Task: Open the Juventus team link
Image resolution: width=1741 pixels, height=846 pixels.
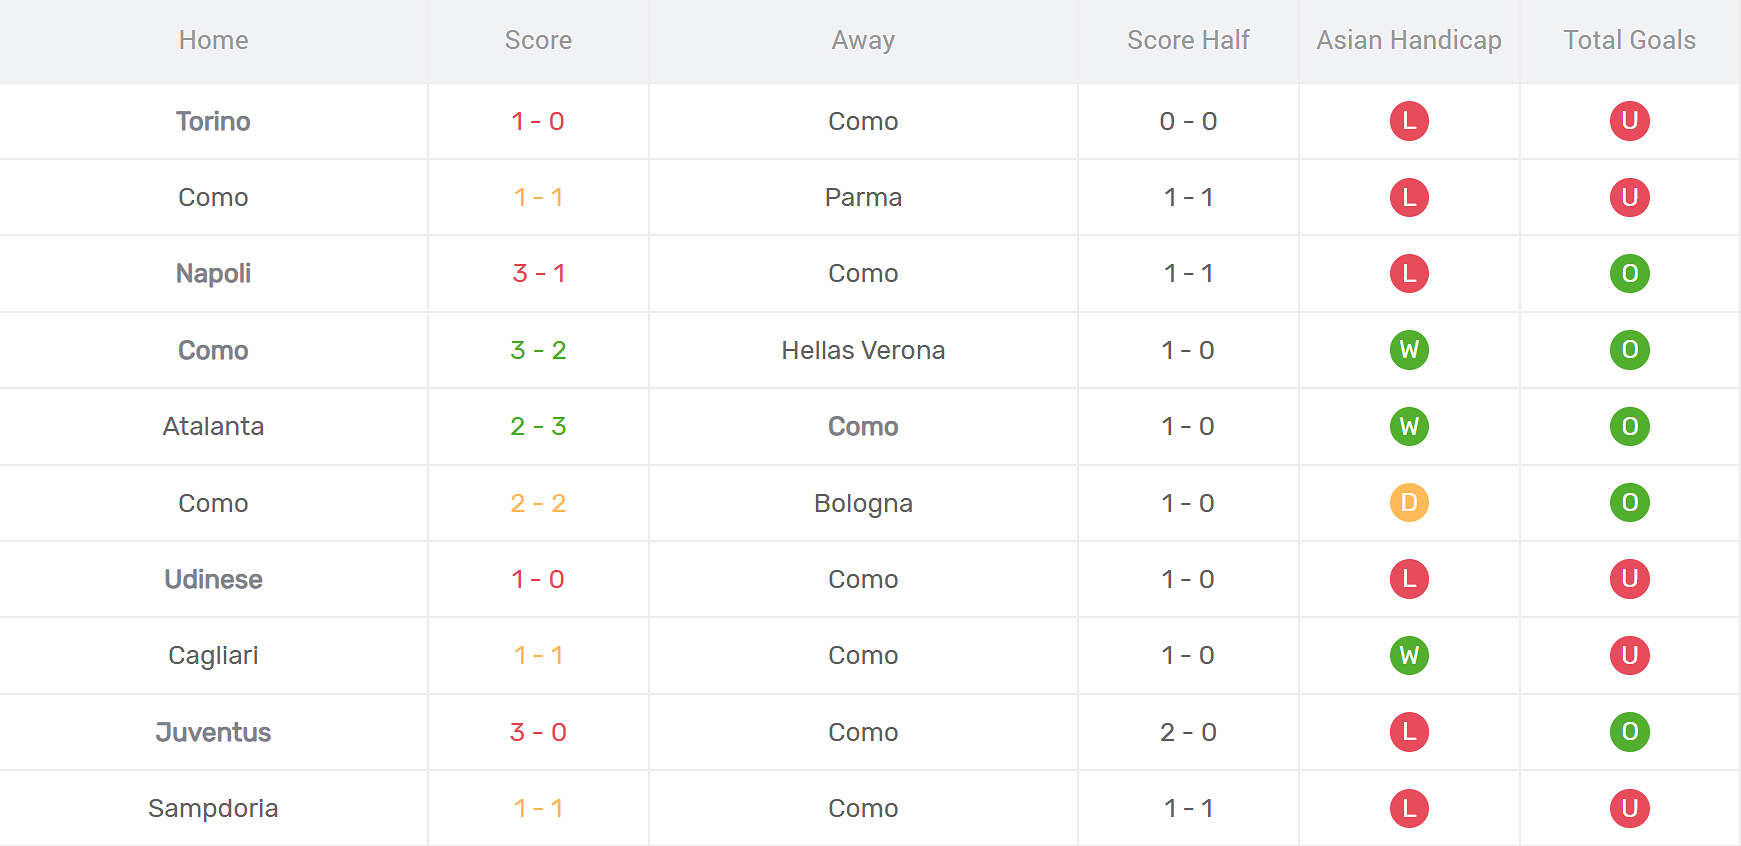Action: point(213,732)
